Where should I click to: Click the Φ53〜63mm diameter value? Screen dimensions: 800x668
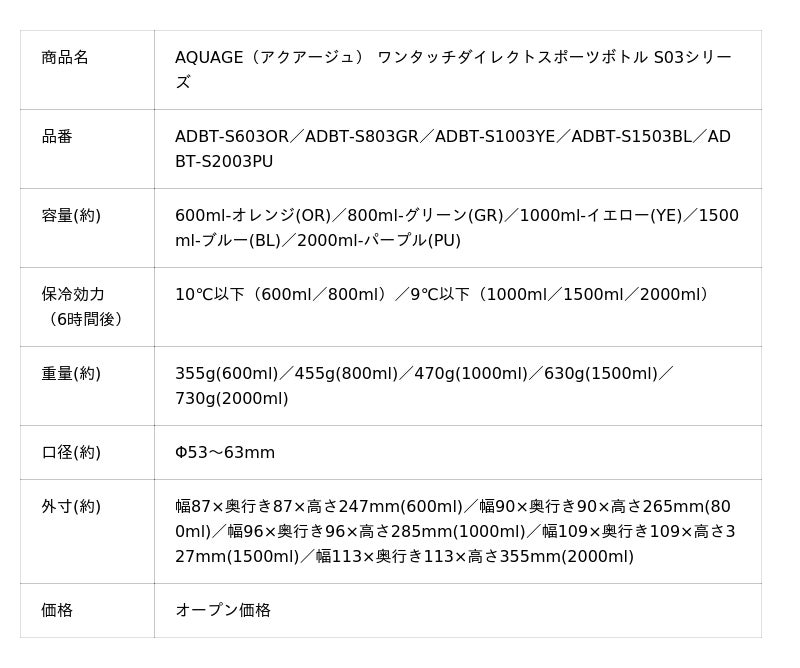pos(225,453)
